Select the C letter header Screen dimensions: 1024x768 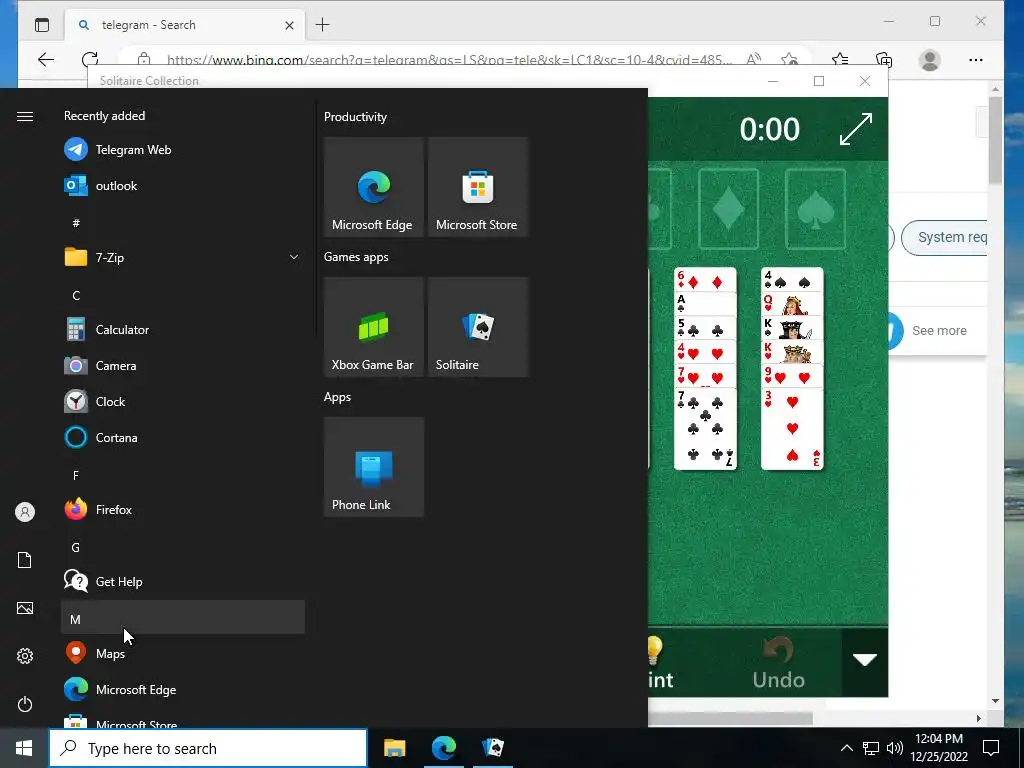tap(76, 295)
